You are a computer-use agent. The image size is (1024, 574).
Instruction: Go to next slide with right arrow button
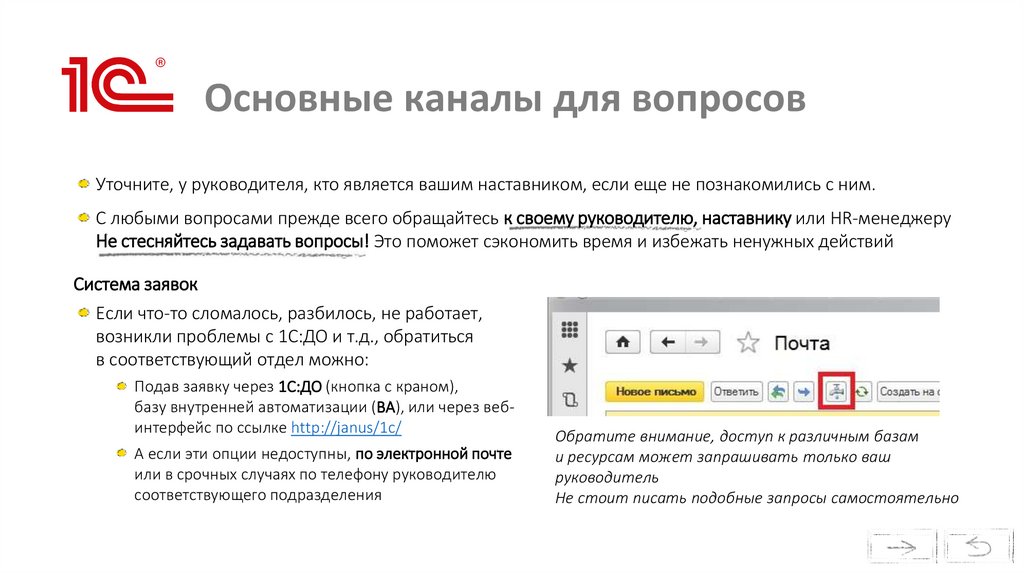[901, 546]
